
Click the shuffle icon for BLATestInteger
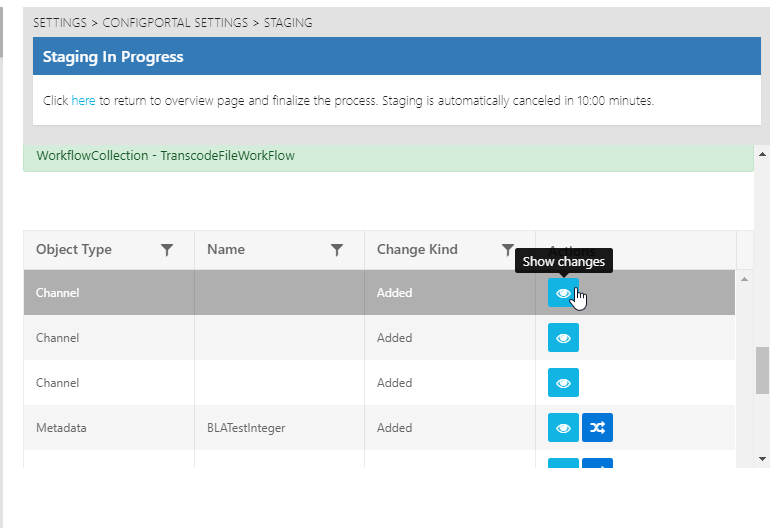coord(597,428)
